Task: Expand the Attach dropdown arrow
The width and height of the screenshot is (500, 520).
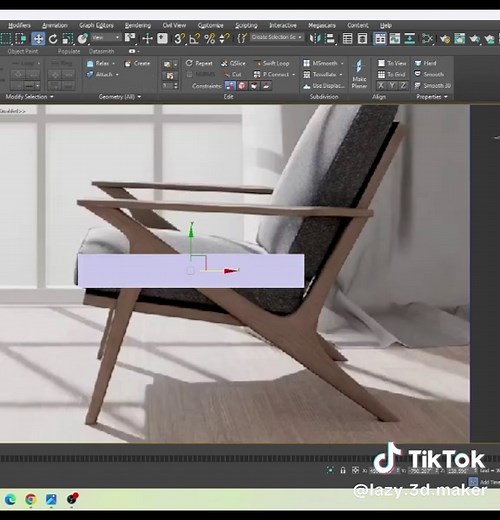Action: pyautogui.click(x=117, y=74)
